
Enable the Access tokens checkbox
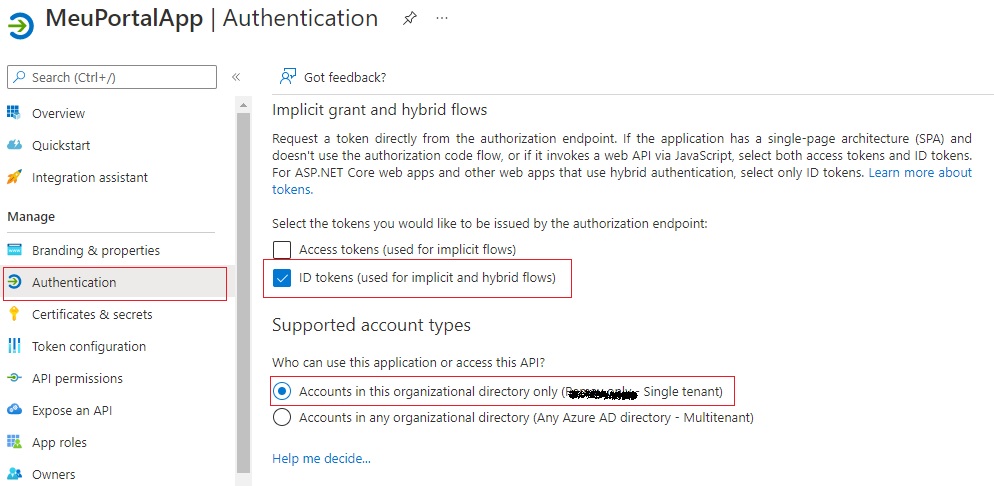coord(282,249)
